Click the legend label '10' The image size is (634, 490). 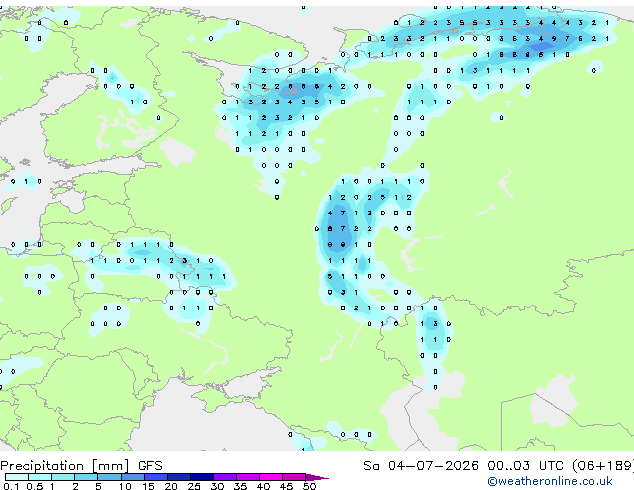[125, 486]
